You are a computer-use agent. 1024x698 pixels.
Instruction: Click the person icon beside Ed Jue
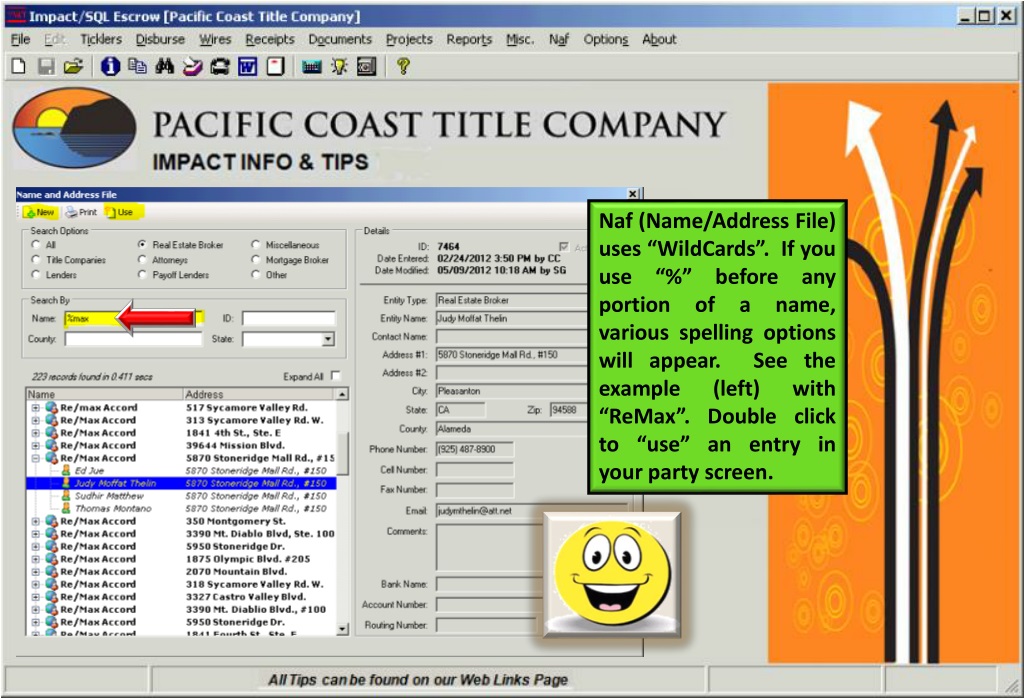click(x=65, y=470)
